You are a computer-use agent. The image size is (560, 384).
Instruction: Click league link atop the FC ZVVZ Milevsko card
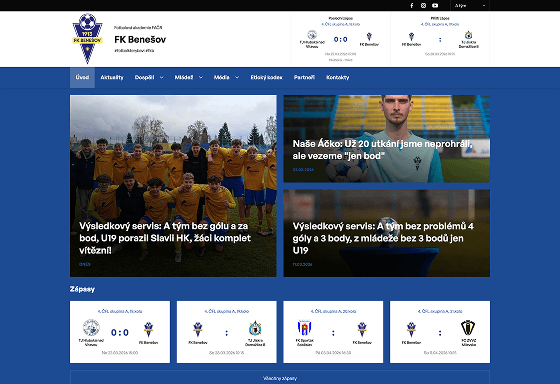tap(440, 311)
